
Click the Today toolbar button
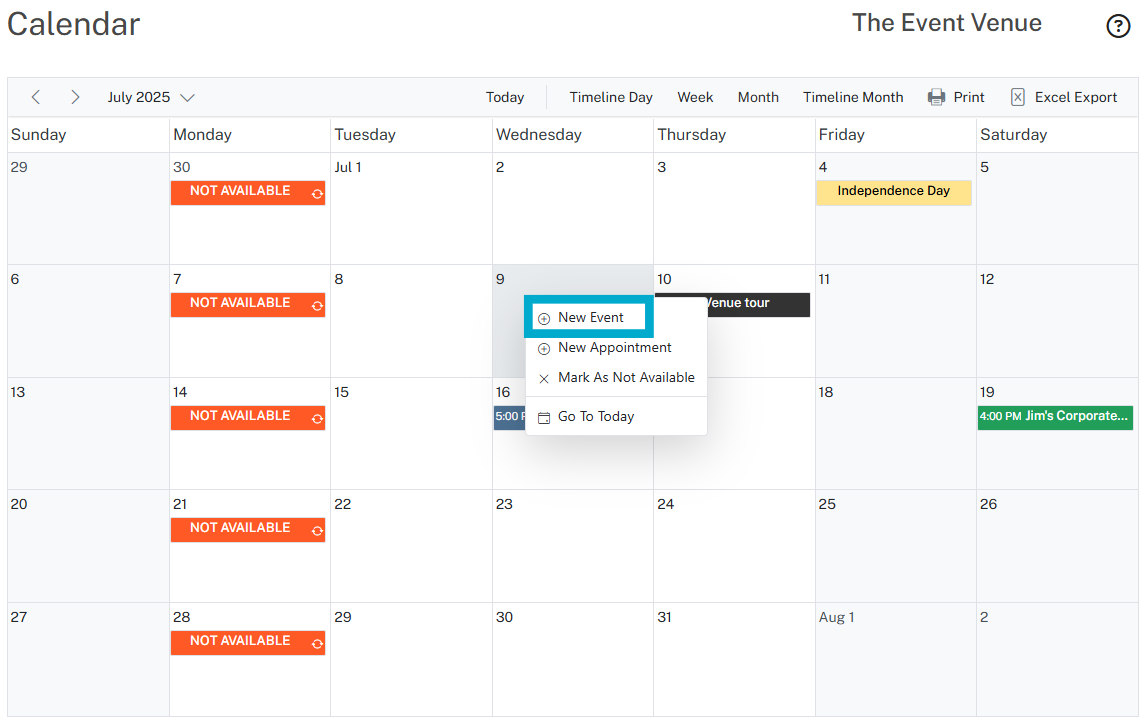point(505,97)
